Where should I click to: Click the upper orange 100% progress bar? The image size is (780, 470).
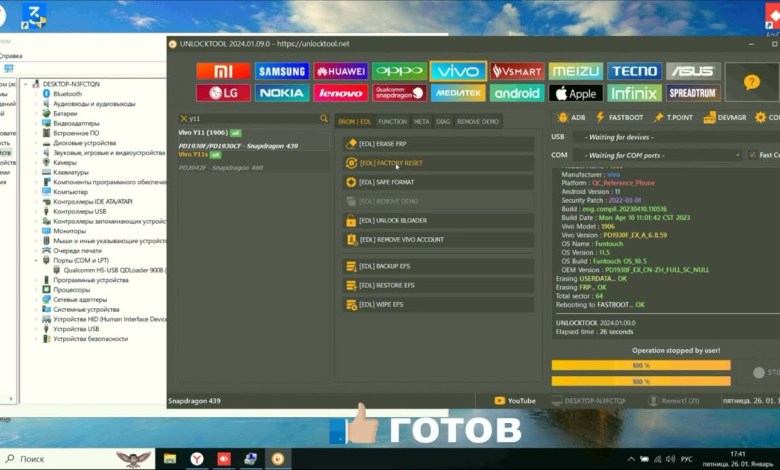[641, 366]
